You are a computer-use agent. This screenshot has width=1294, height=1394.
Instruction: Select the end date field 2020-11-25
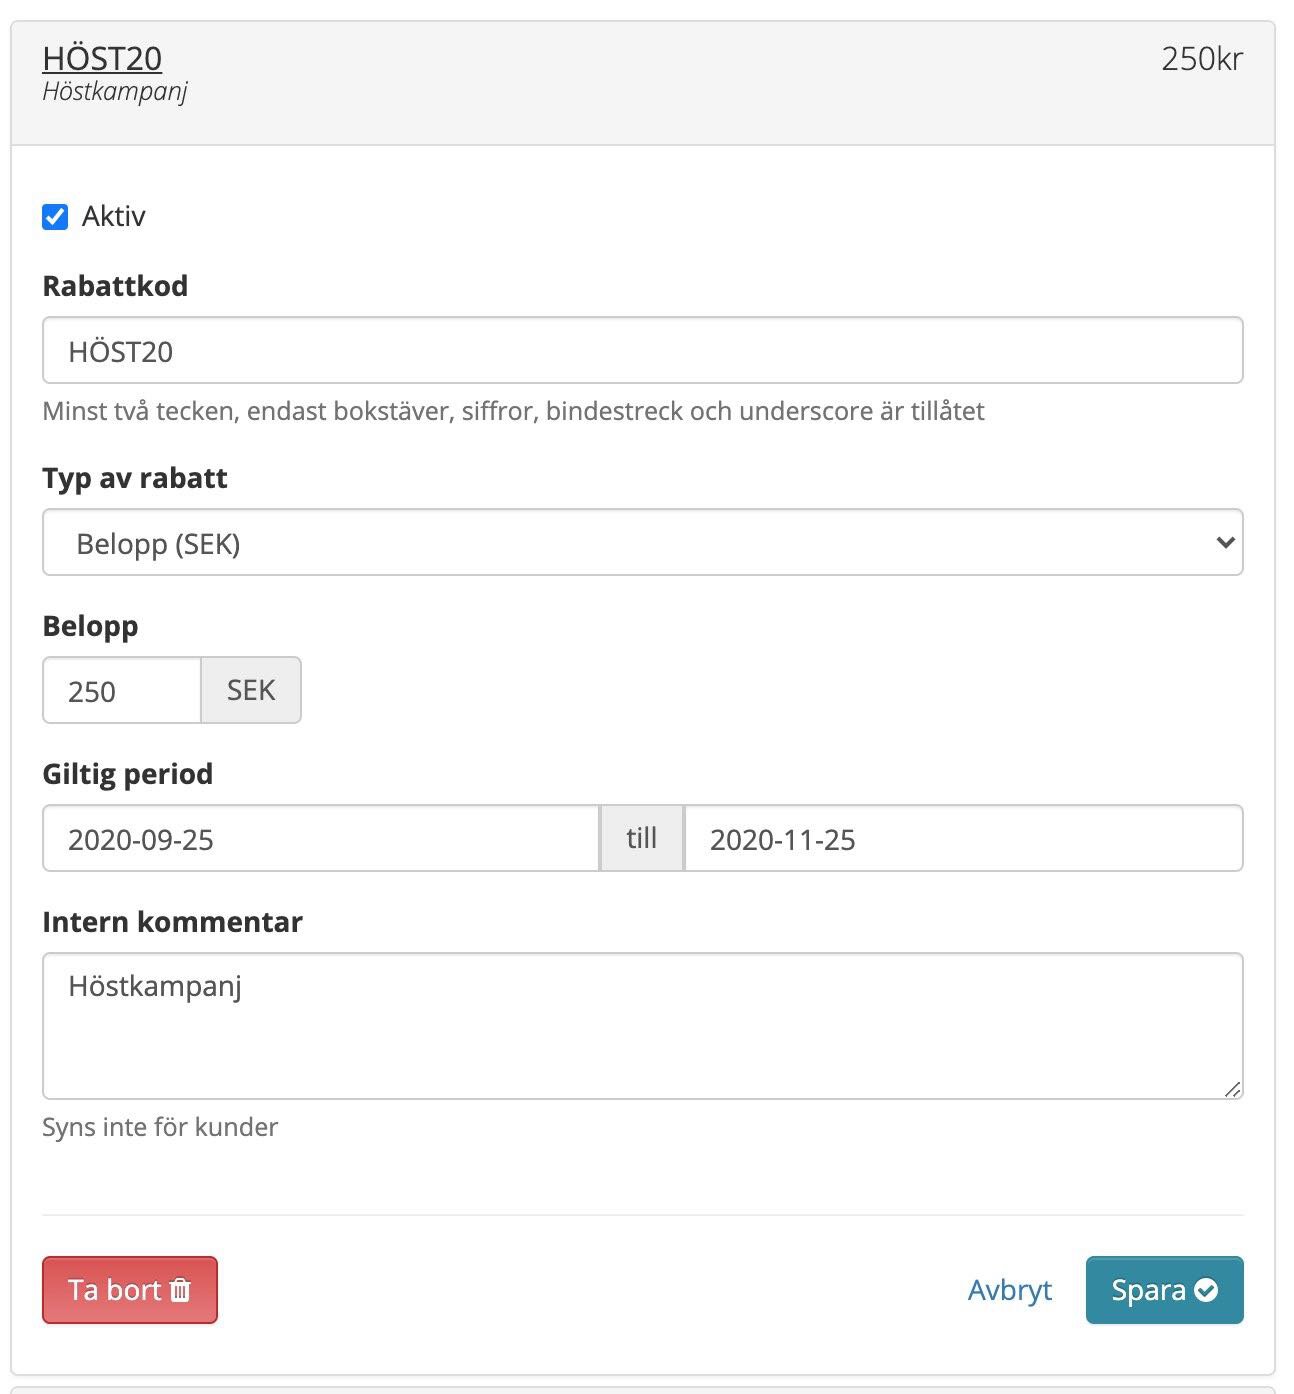coord(962,839)
